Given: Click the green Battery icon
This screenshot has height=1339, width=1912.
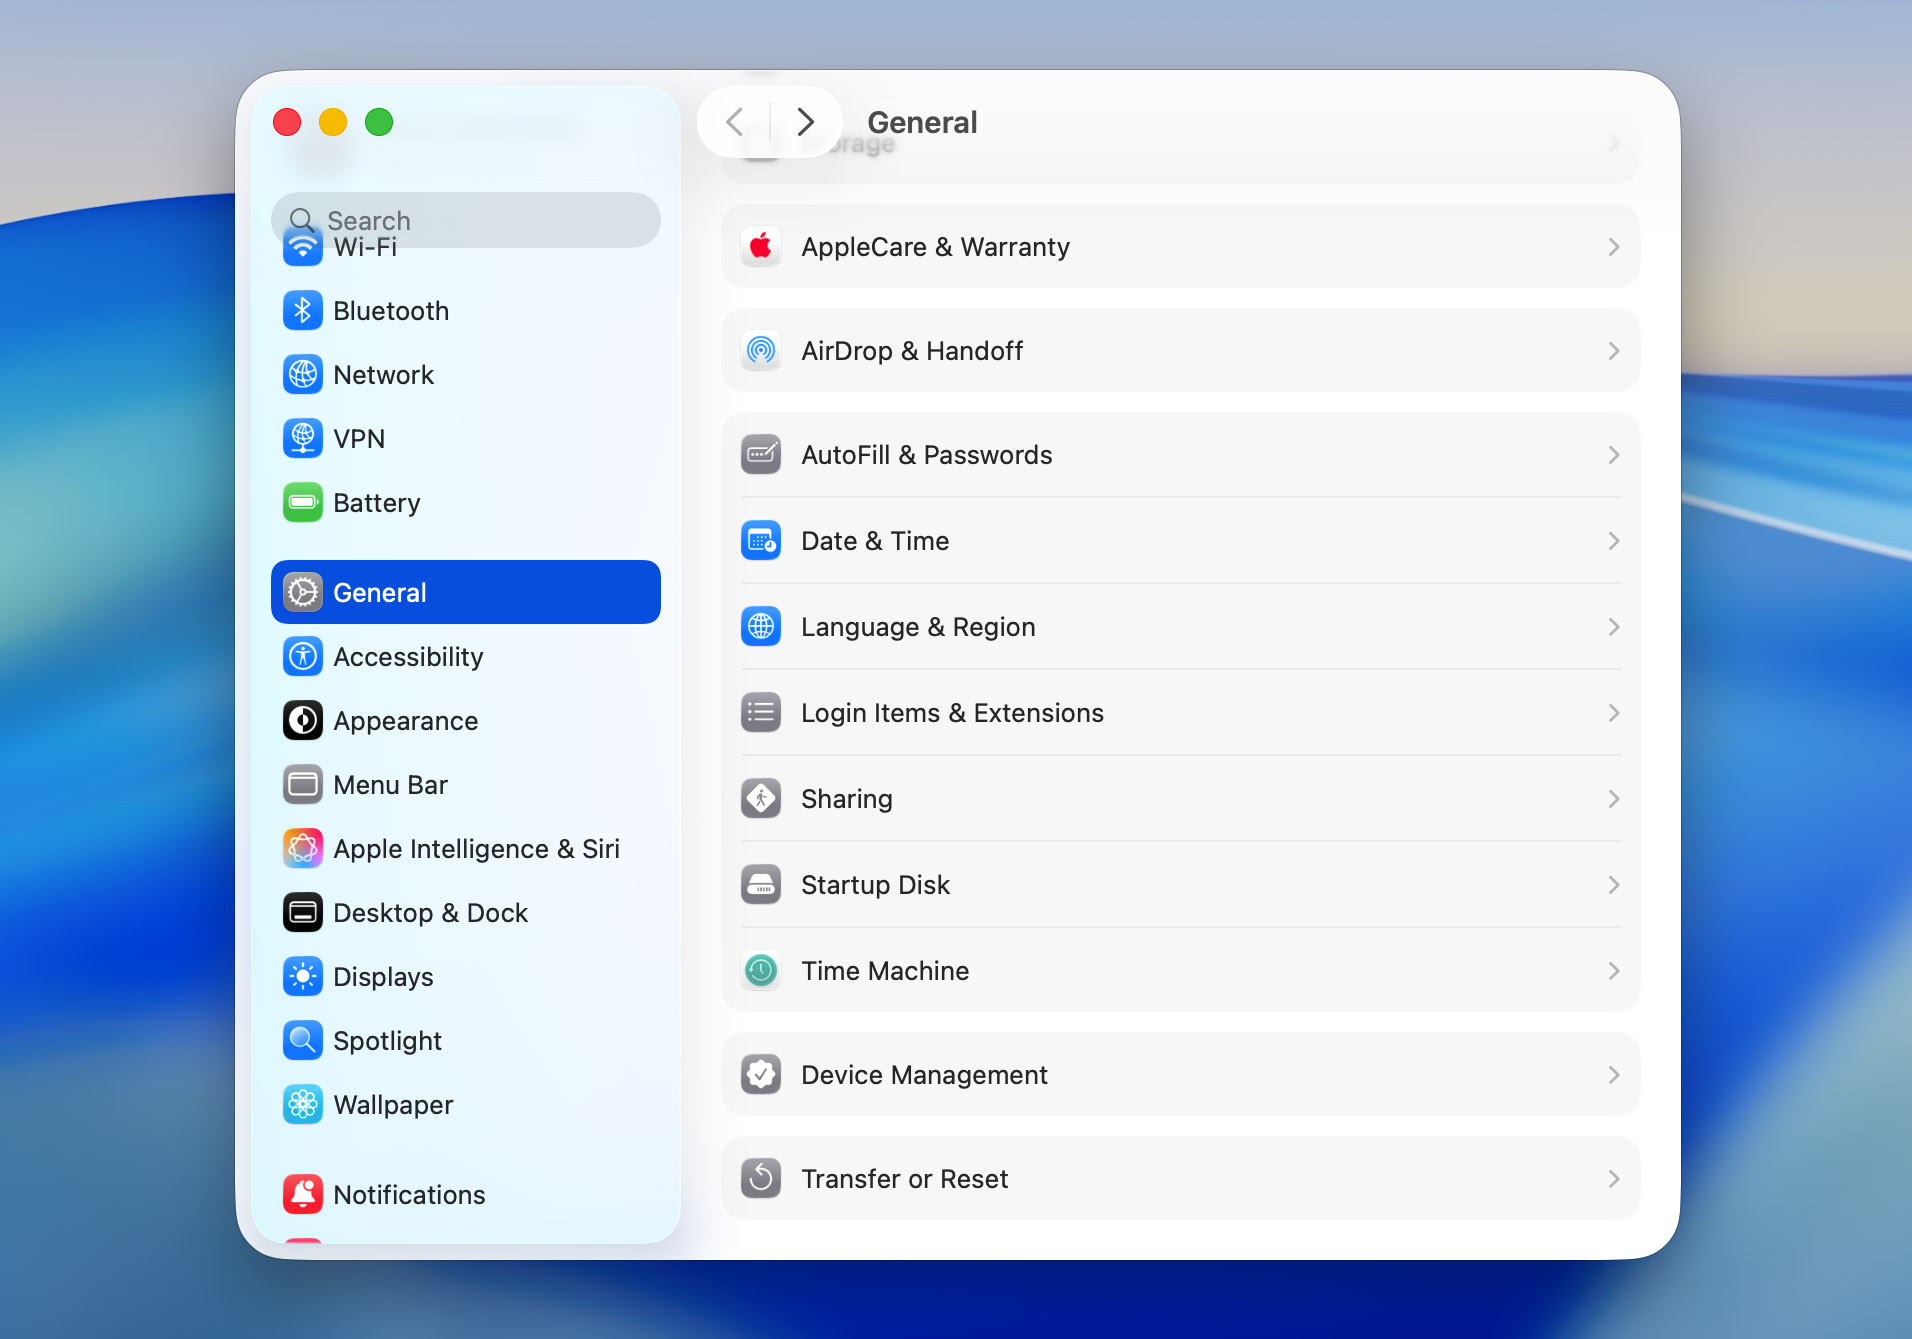Looking at the screenshot, I should point(303,503).
